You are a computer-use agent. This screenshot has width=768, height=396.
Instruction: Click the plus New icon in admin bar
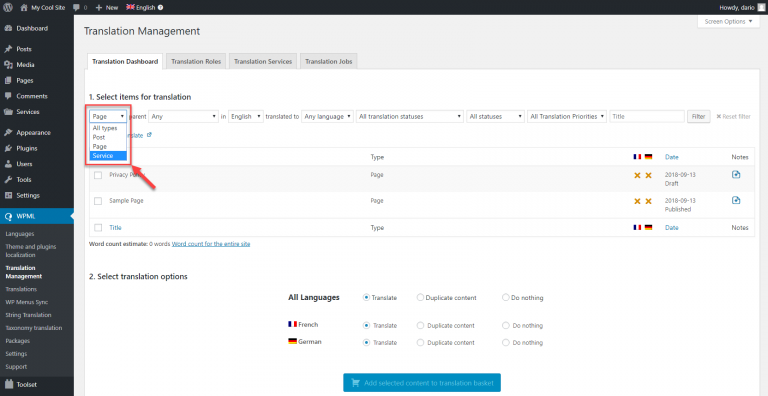[98, 7]
